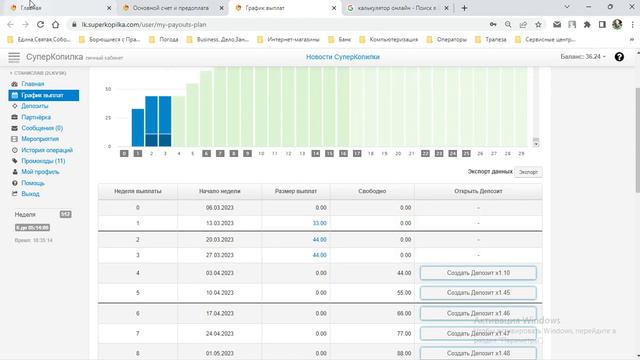
Task: Click the clock icon of История операций
Action: (15, 150)
